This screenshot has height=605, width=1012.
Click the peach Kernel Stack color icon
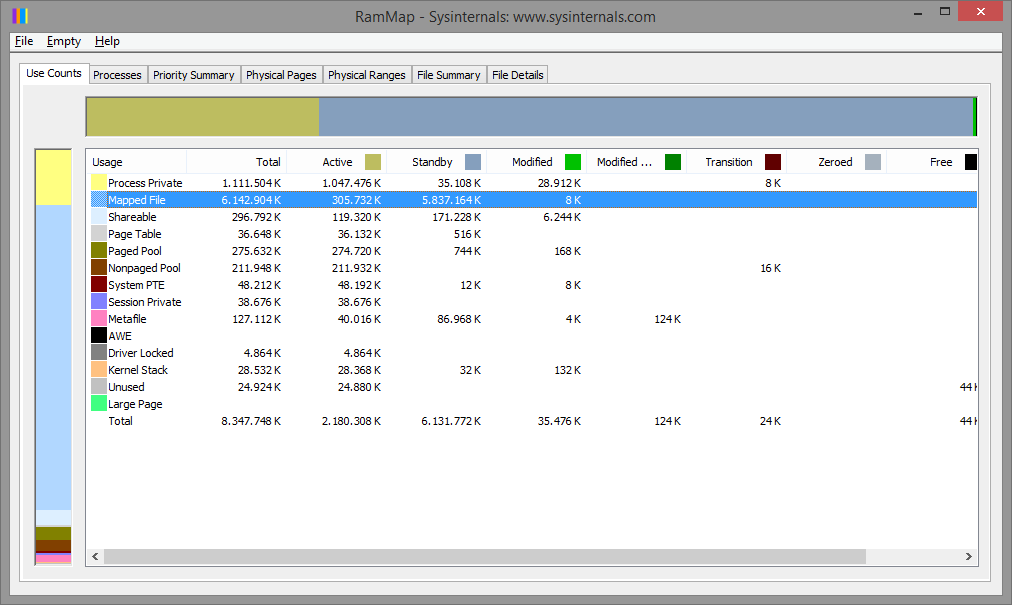click(99, 370)
